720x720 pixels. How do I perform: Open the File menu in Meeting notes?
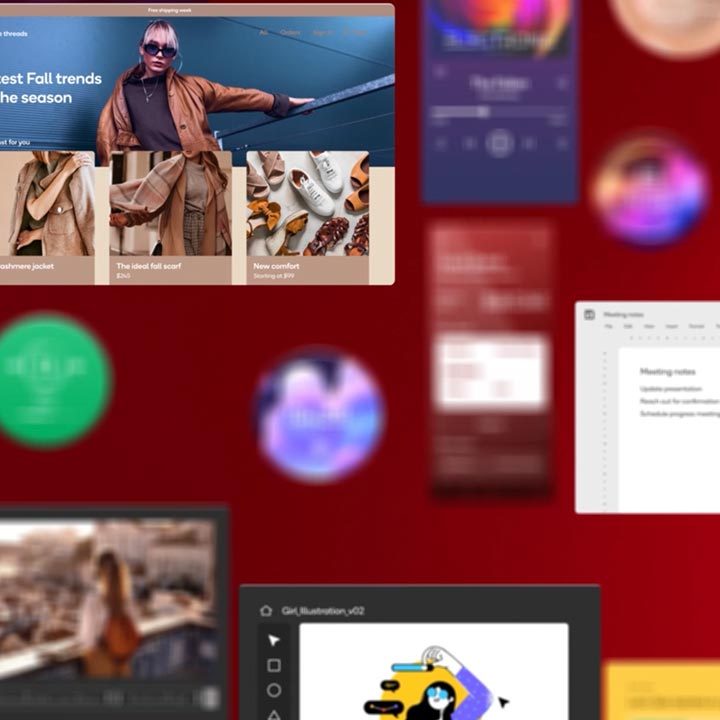[608, 326]
